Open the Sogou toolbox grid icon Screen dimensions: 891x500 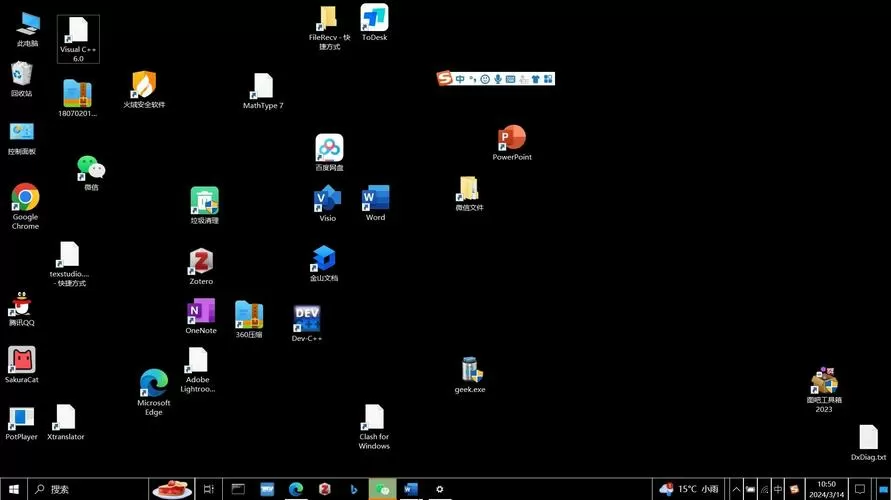pyautogui.click(x=548, y=79)
